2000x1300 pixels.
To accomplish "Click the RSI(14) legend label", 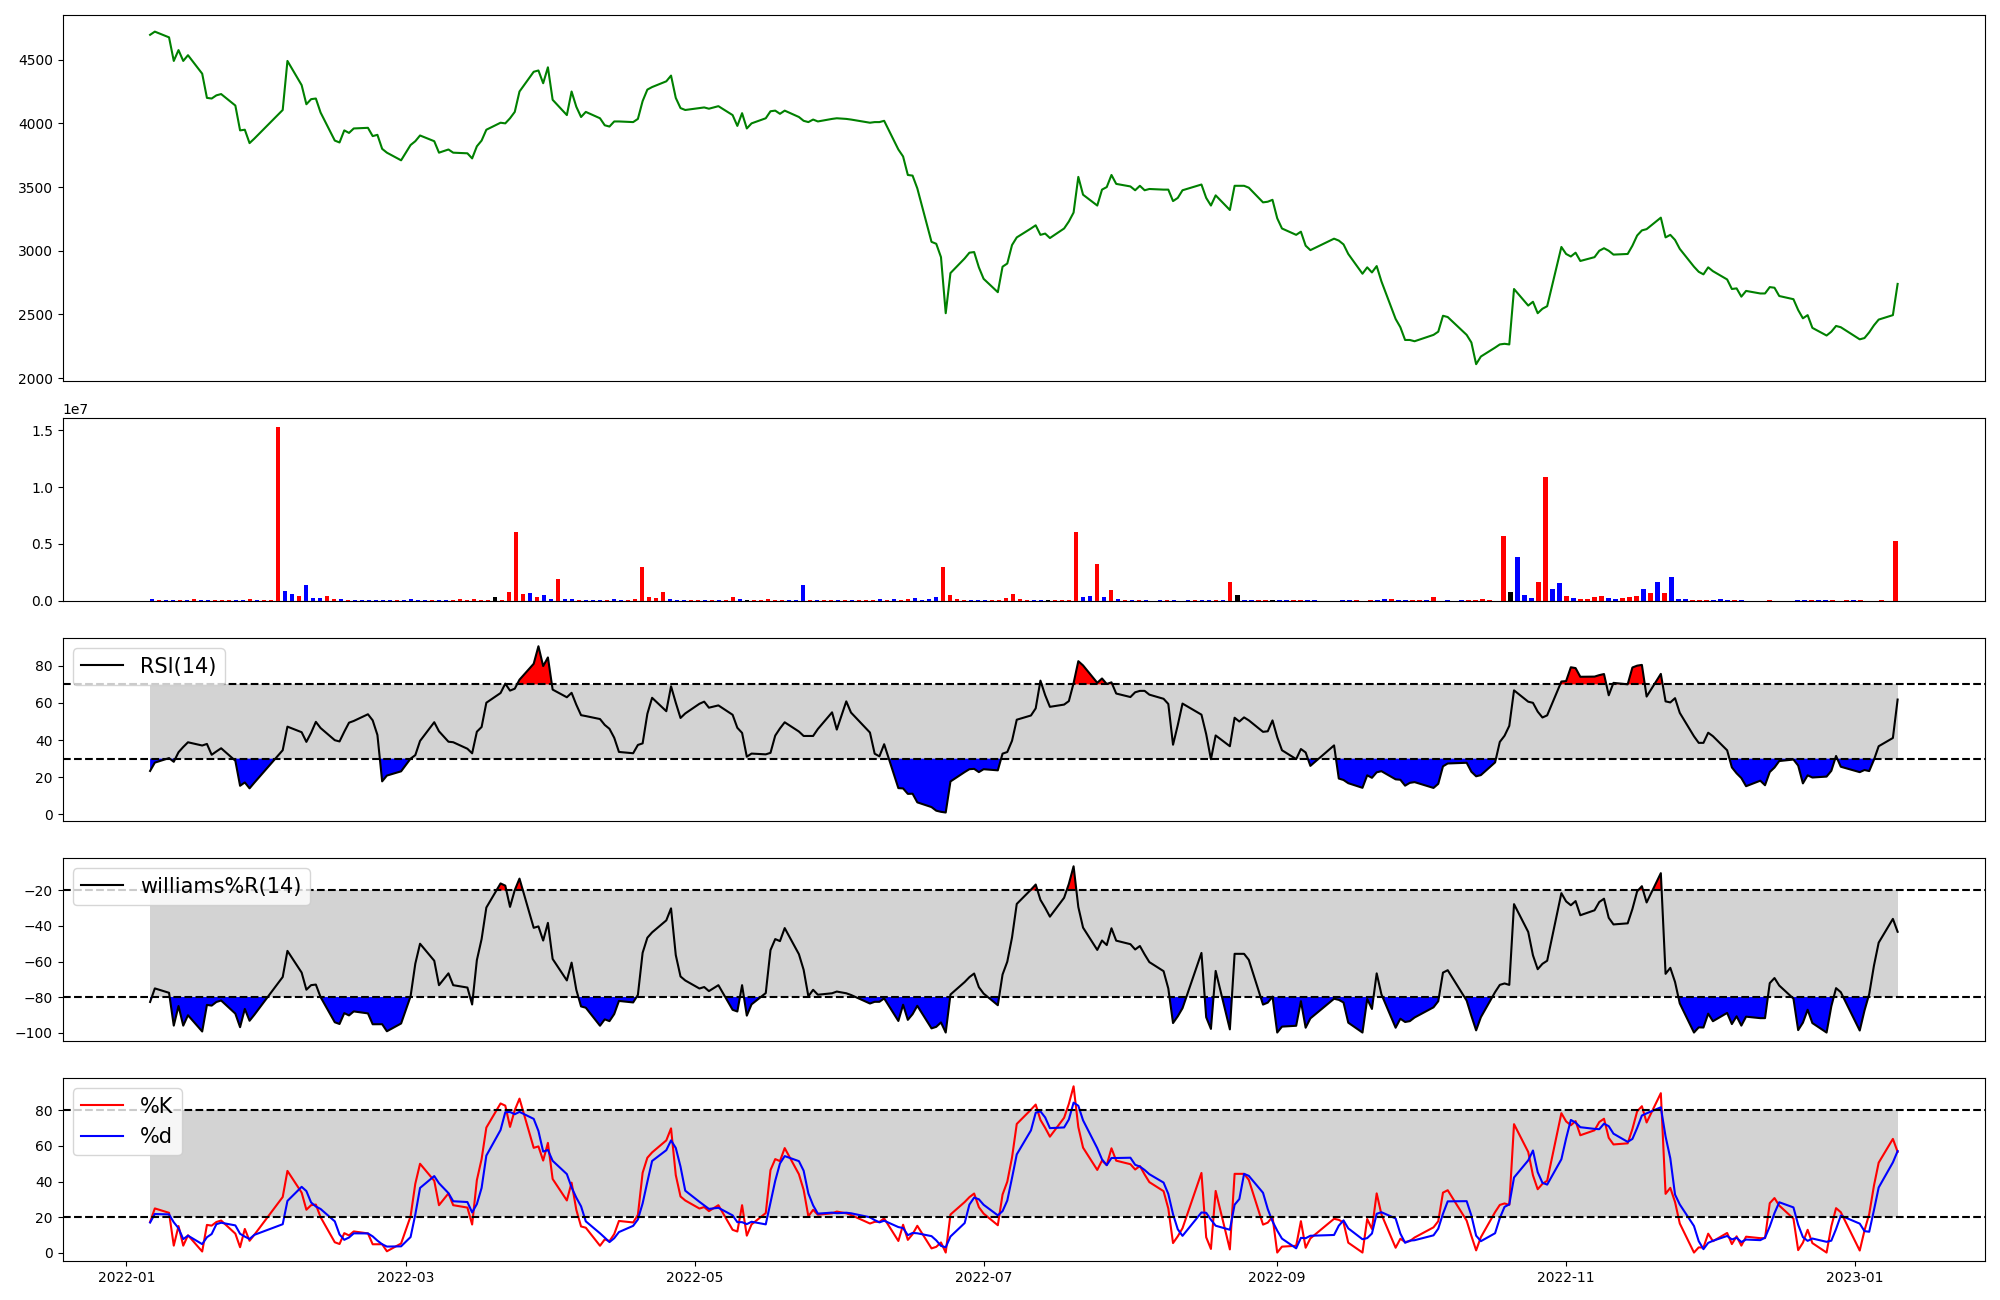I will click(177, 666).
